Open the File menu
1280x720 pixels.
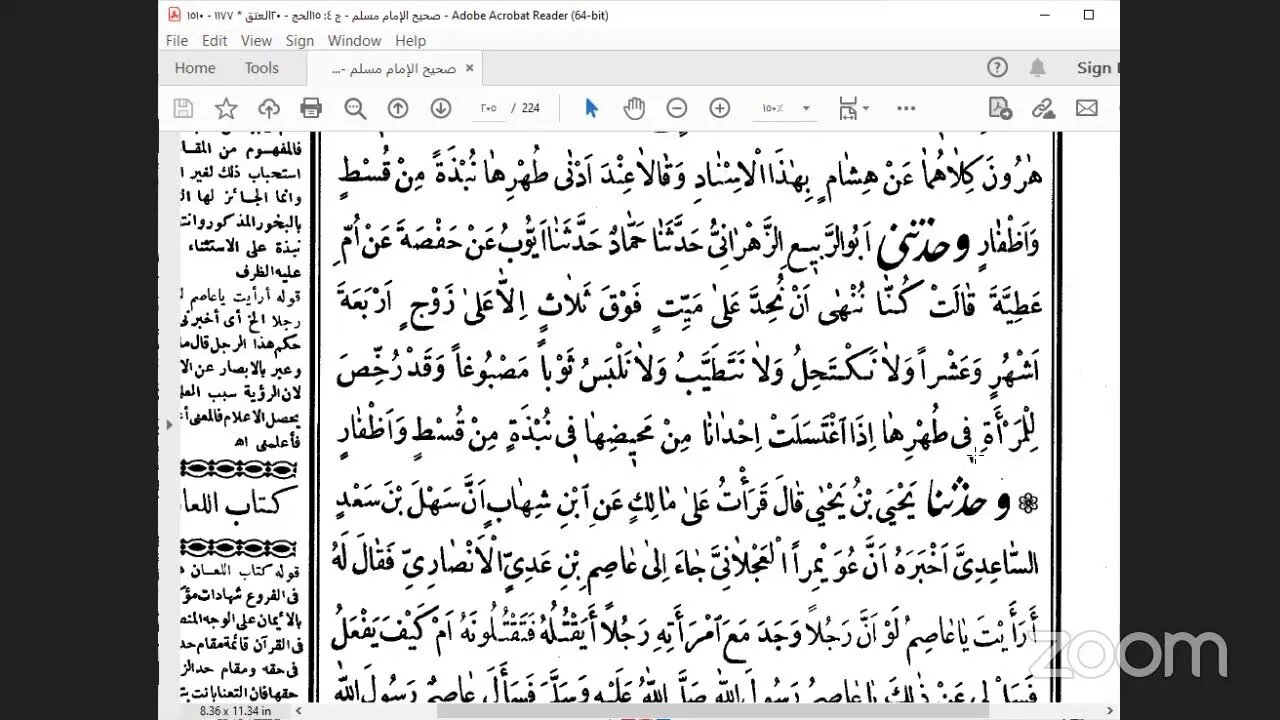177,41
